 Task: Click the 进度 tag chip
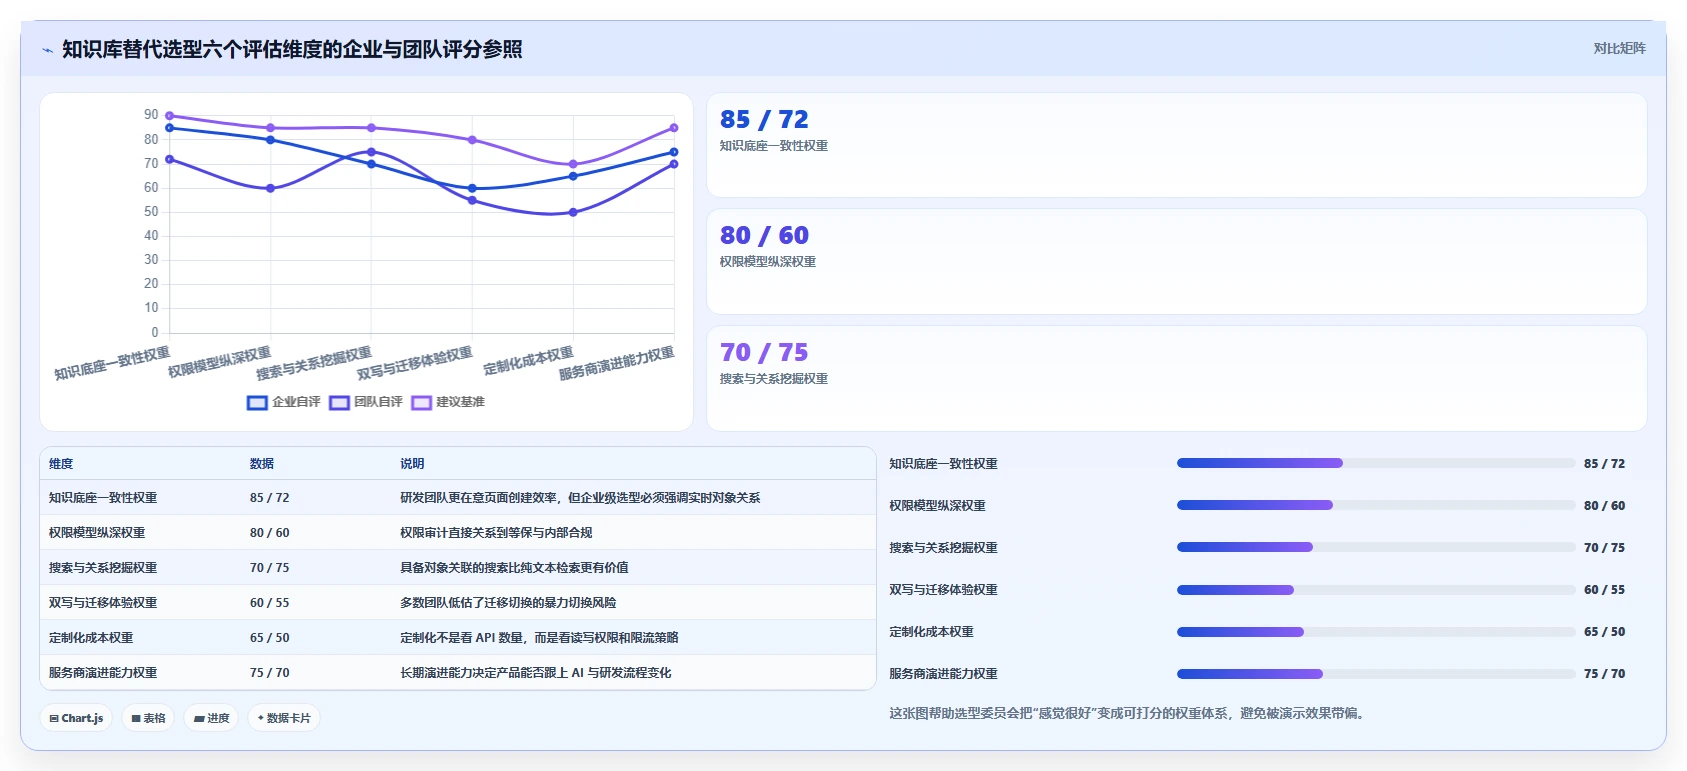click(x=211, y=718)
